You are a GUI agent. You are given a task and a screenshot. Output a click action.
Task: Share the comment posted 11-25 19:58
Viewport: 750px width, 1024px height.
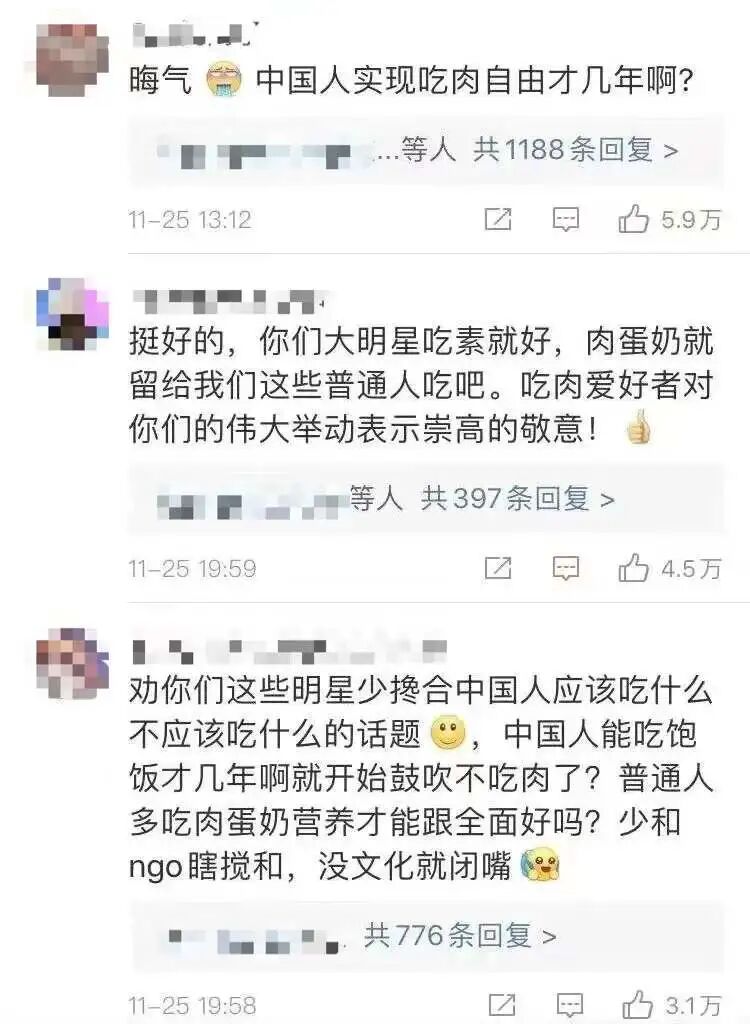(x=502, y=1005)
